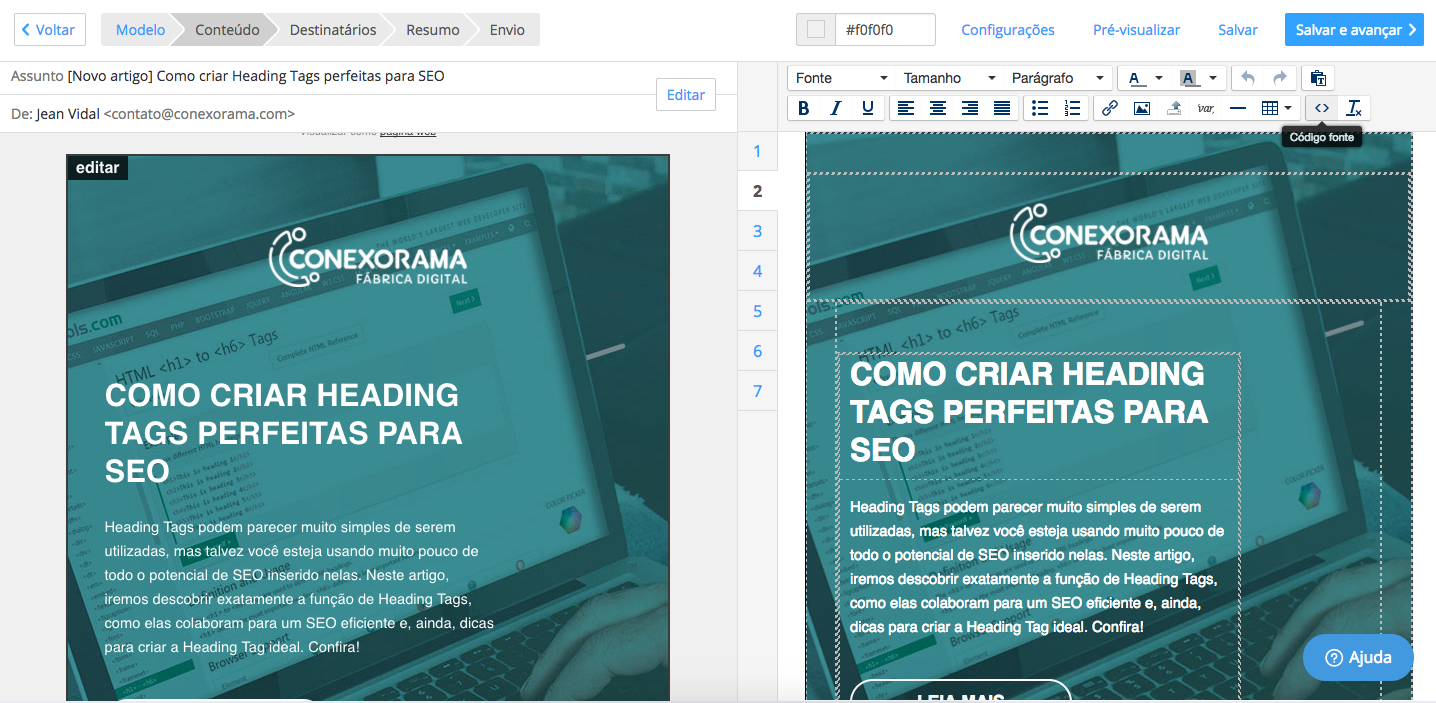This screenshot has width=1436, height=703.
Task: Insert a numbered list
Action: pyautogui.click(x=1072, y=108)
